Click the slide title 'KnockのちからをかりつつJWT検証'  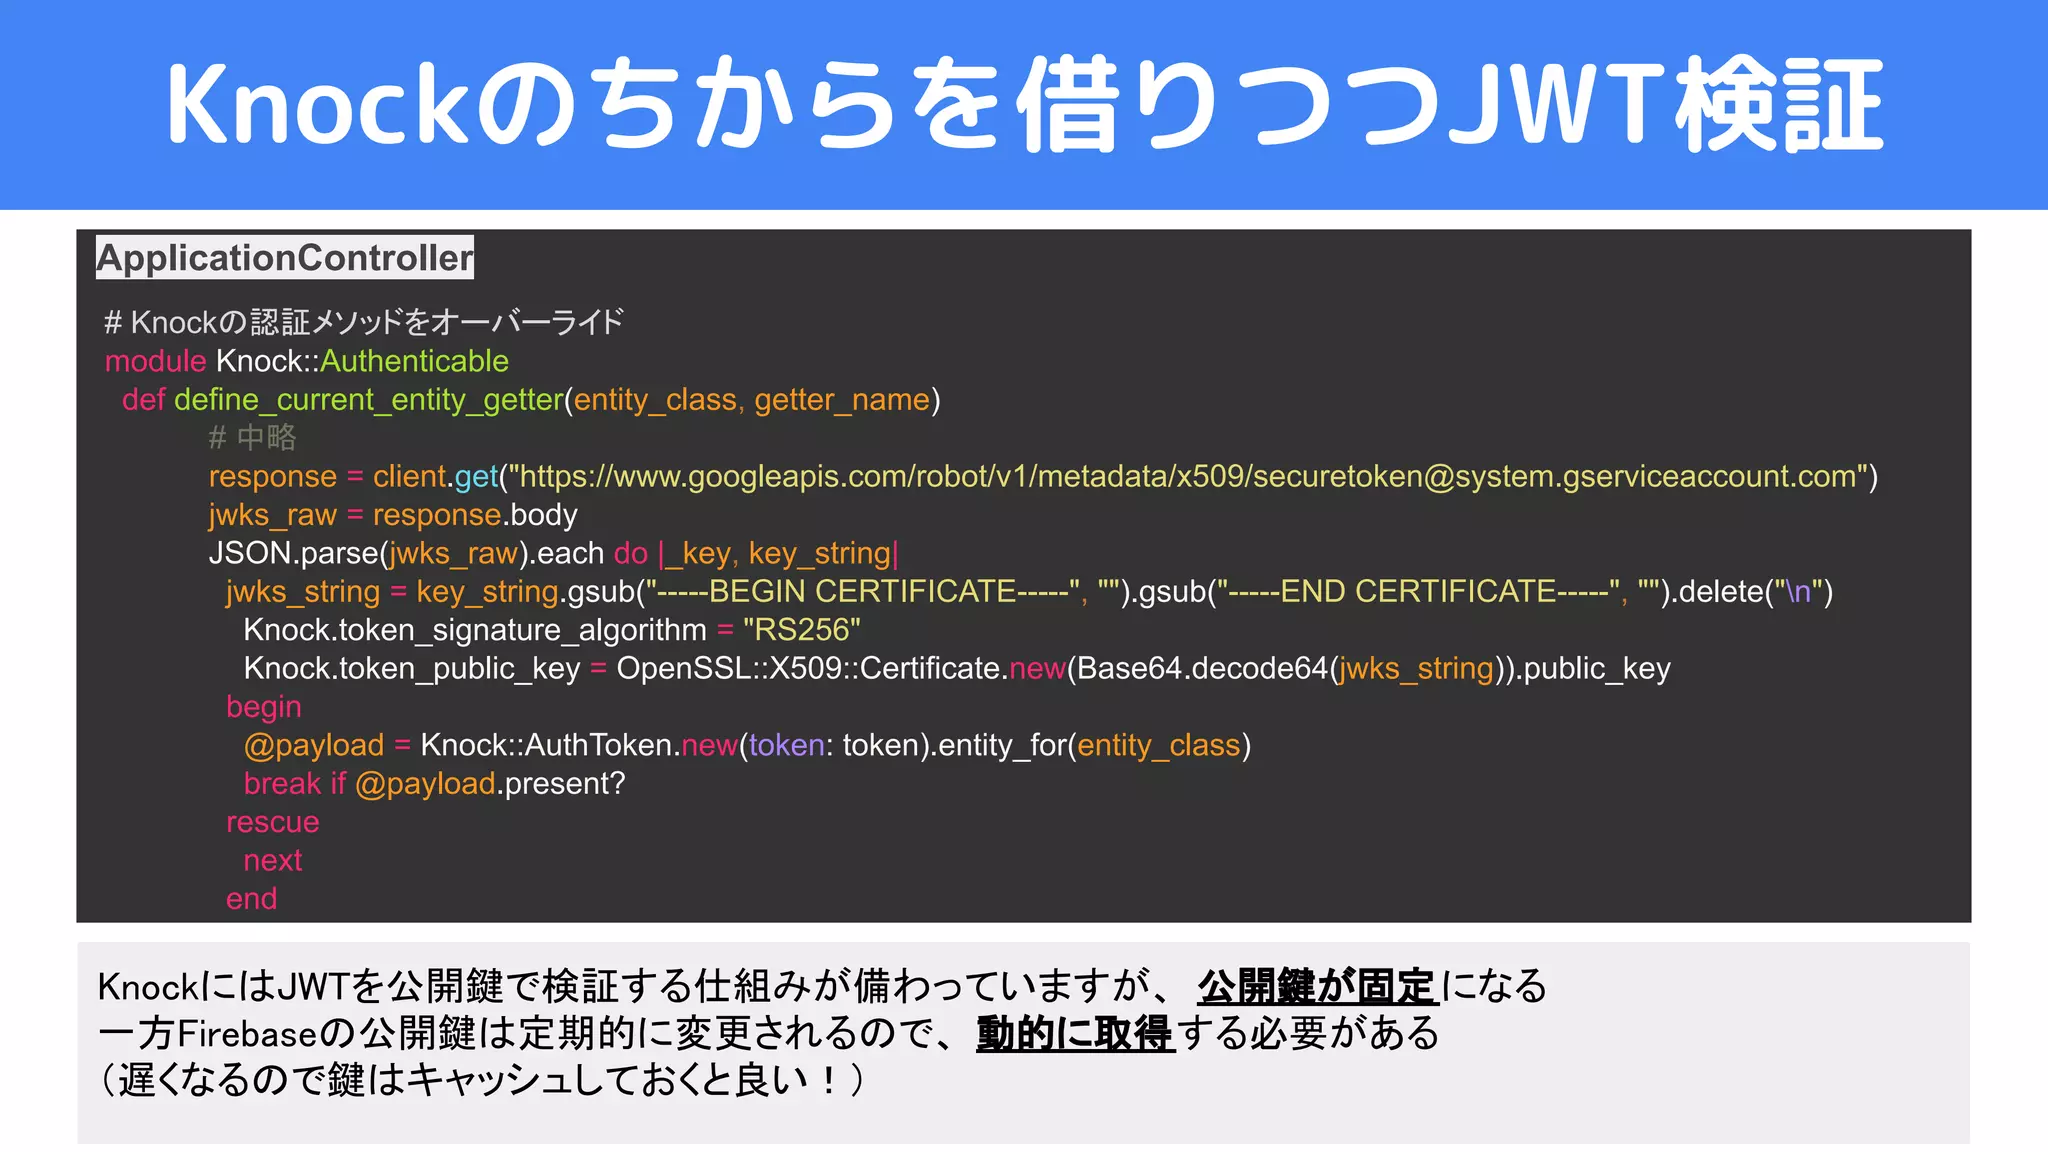1024,104
